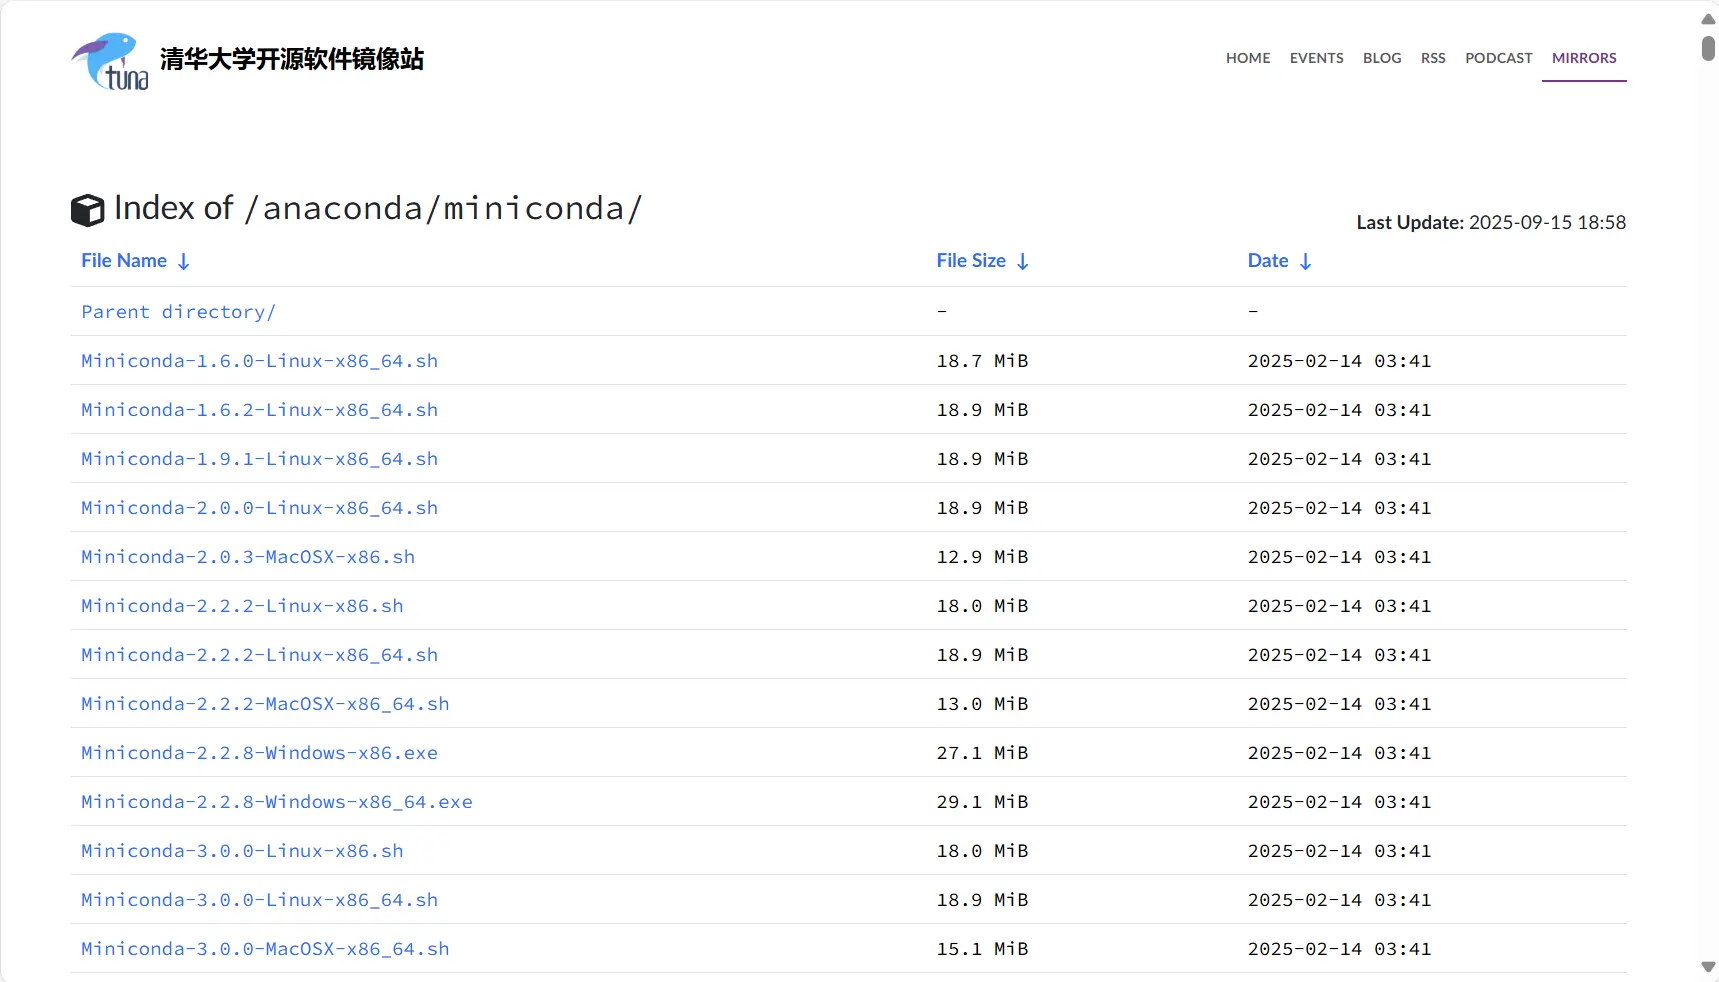Click the Last Update 2025-09-15 18:58 text
The height and width of the screenshot is (982, 1719).
[1491, 222]
